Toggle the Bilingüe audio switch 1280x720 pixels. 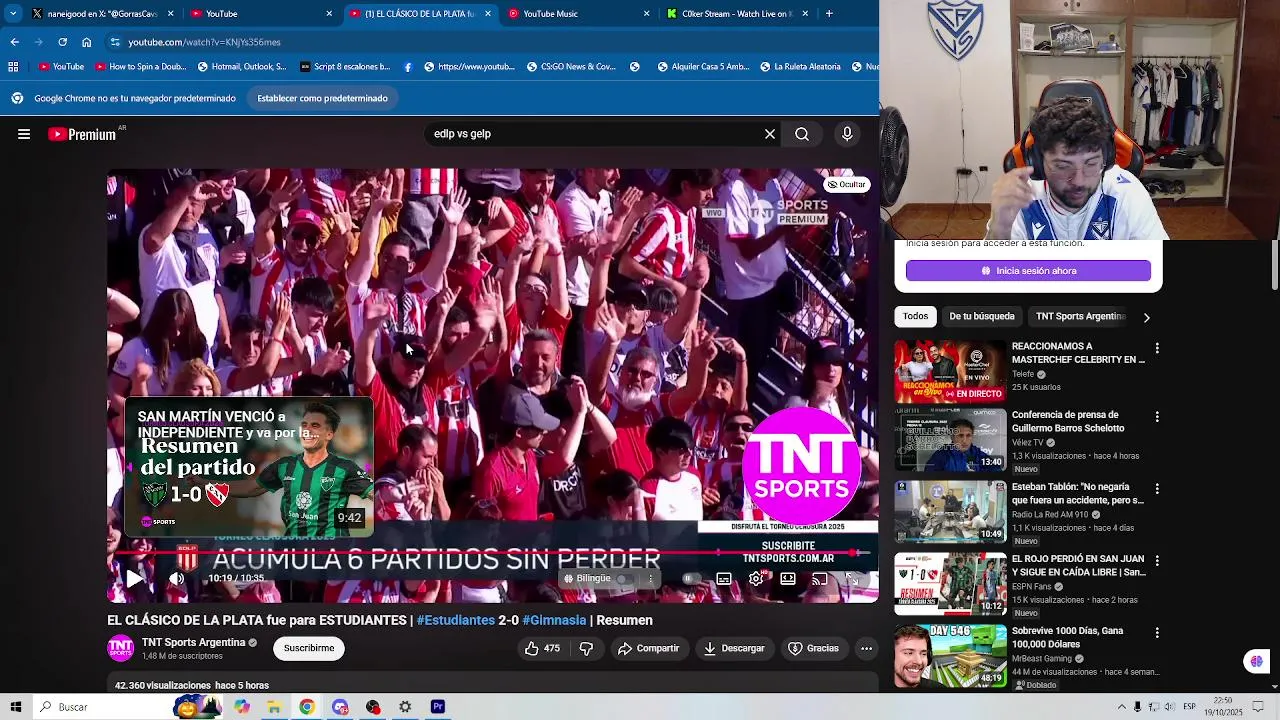623,578
